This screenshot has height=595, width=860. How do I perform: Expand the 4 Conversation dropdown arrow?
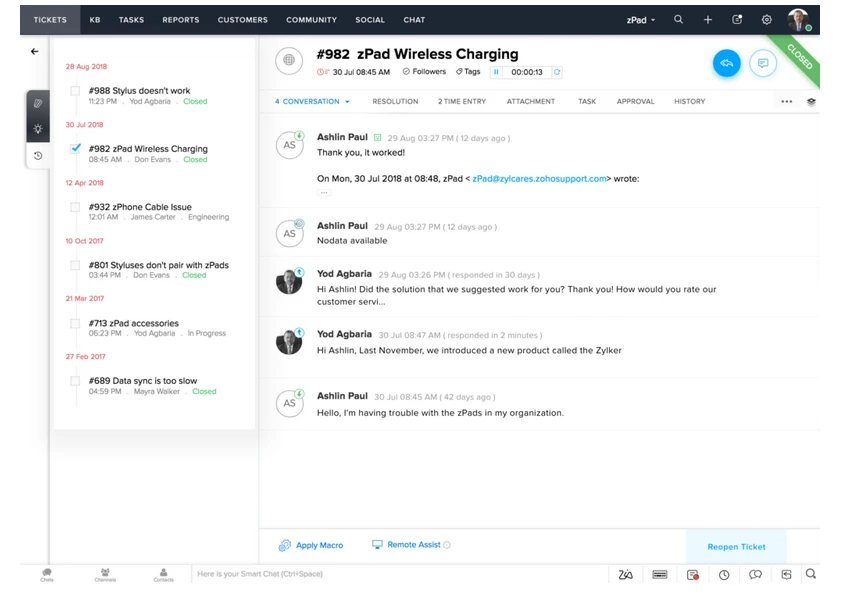[x=347, y=101]
